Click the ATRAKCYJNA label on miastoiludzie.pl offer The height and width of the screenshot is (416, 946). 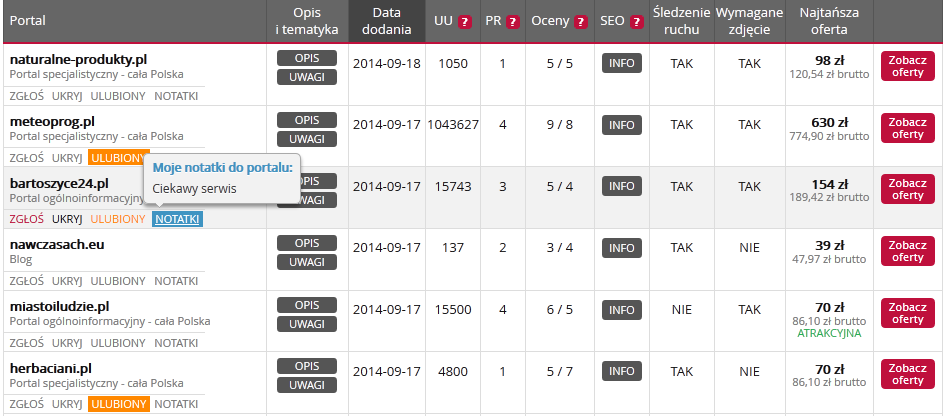click(829, 333)
